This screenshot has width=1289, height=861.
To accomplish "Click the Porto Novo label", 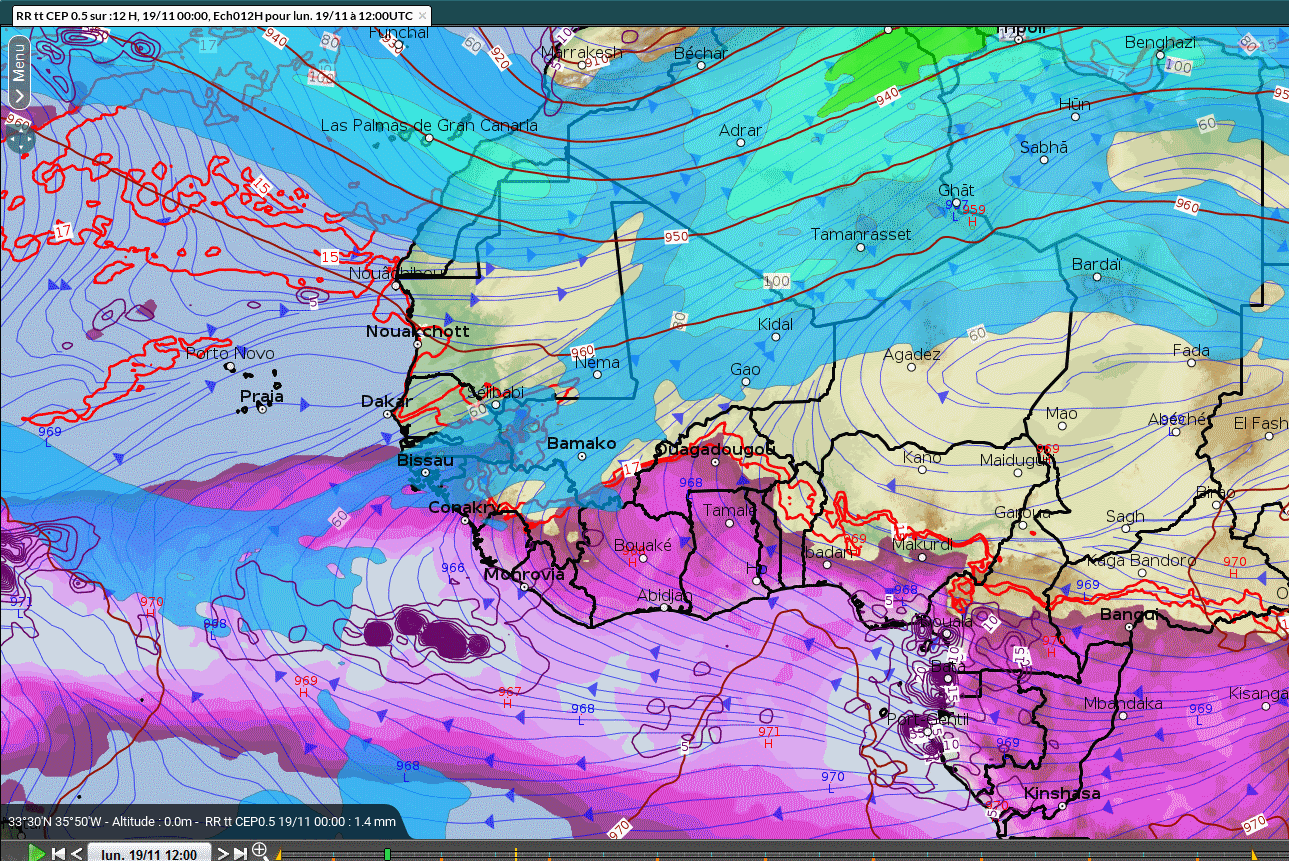I will tap(230, 353).
